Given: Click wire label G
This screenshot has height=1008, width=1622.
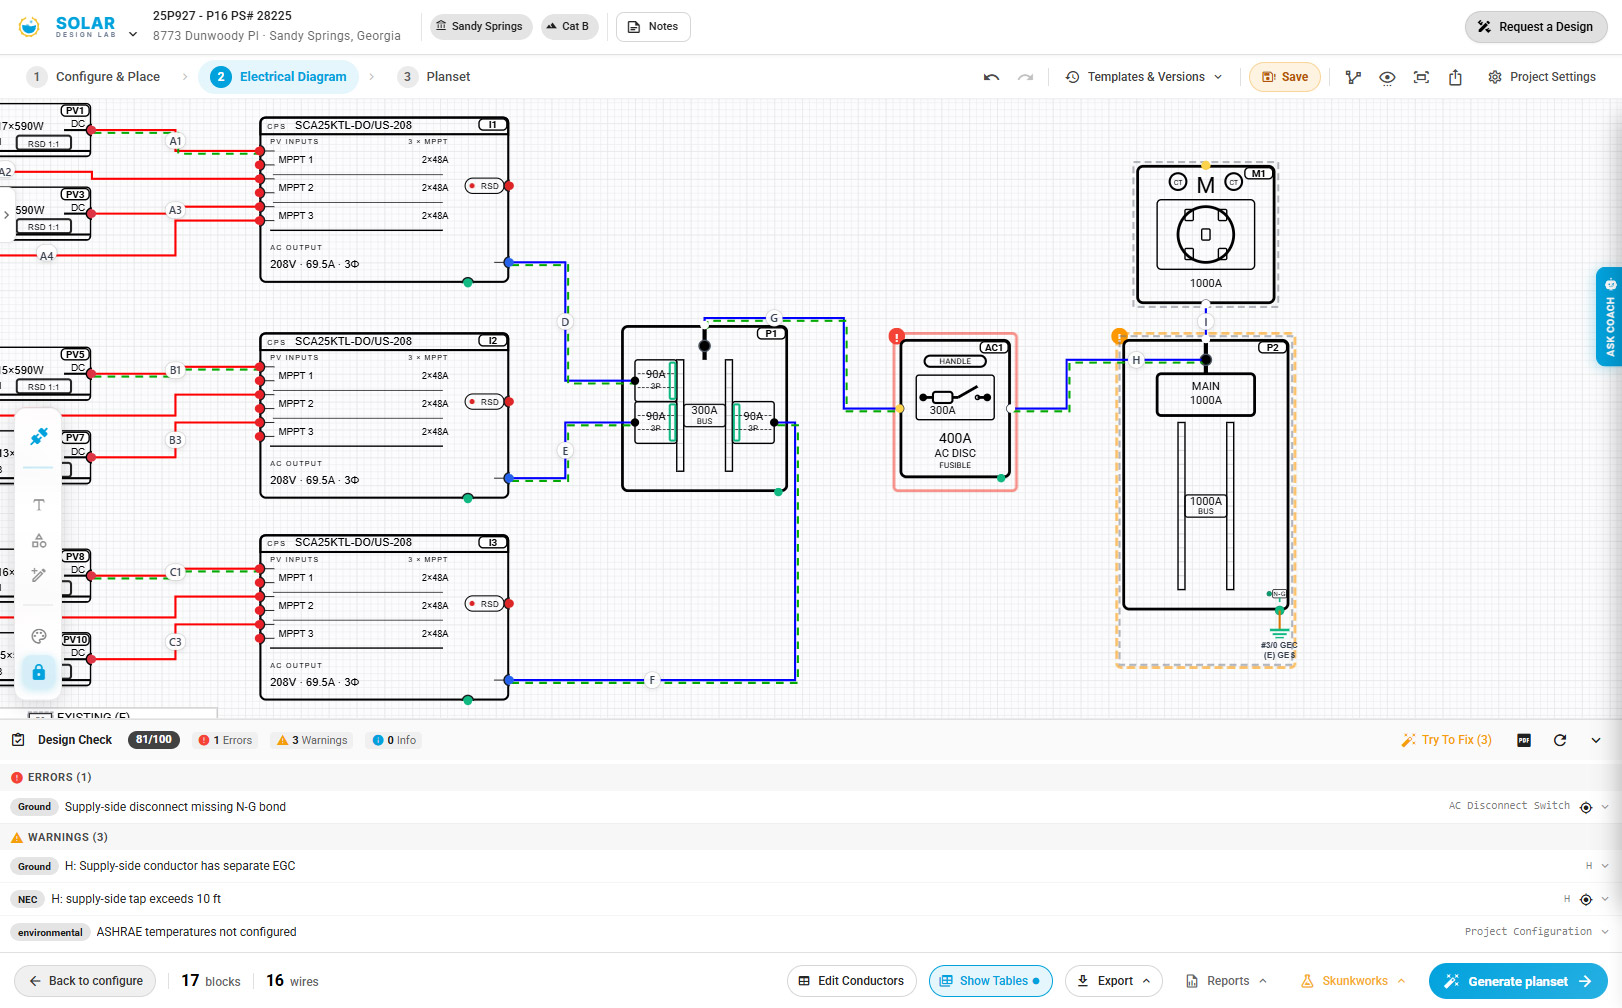Looking at the screenshot, I should (774, 318).
